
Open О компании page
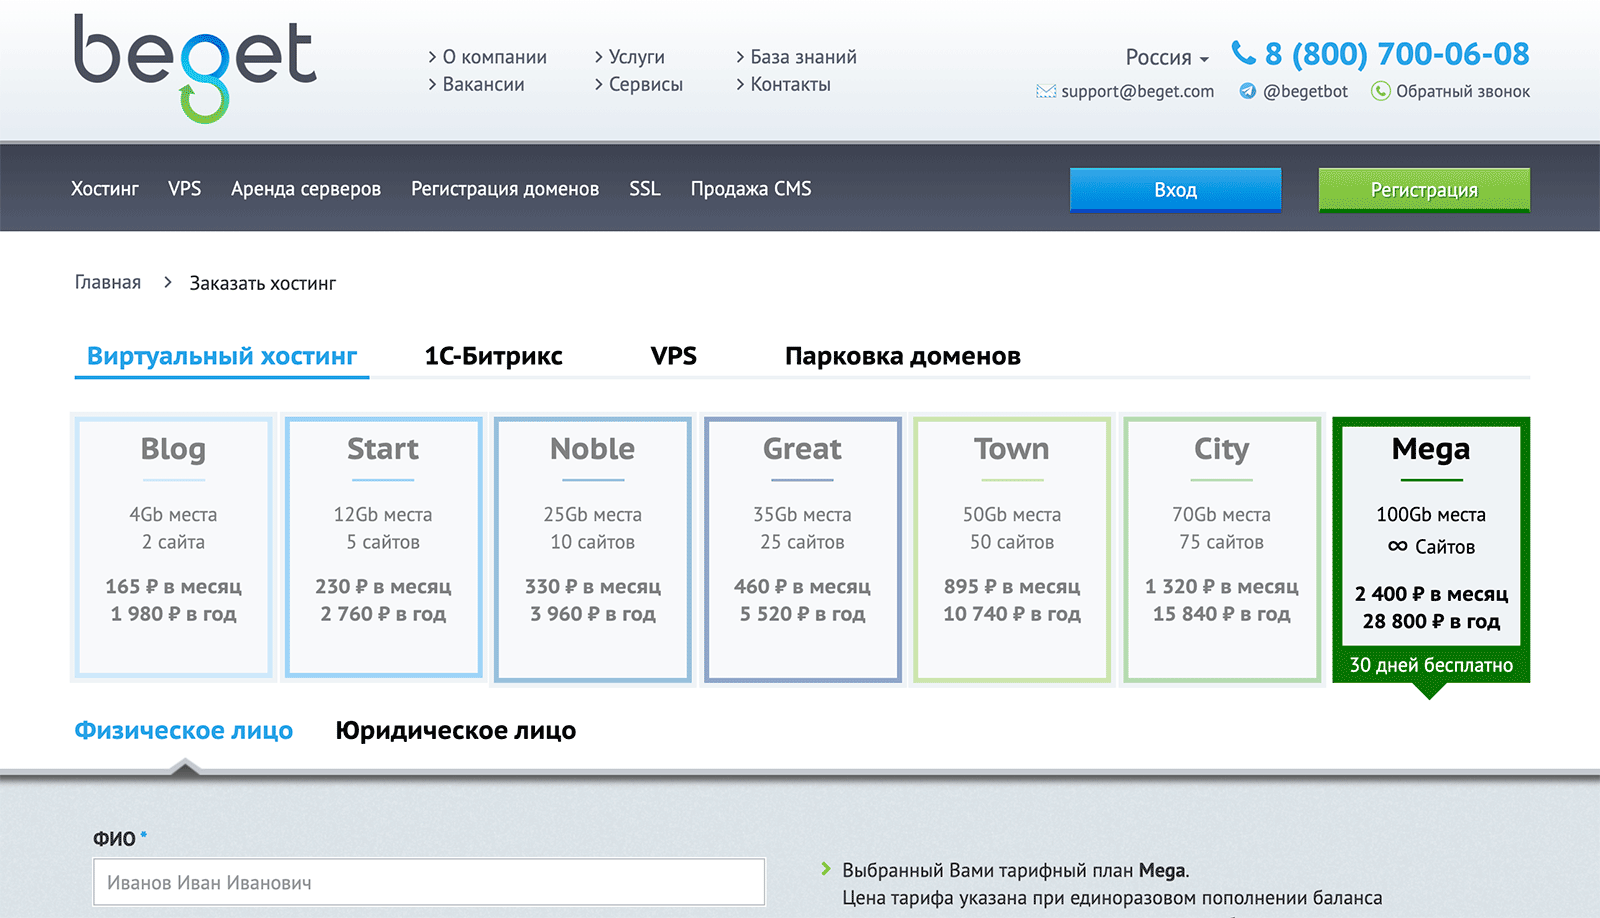pyautogui.click(x=494, y=57)
